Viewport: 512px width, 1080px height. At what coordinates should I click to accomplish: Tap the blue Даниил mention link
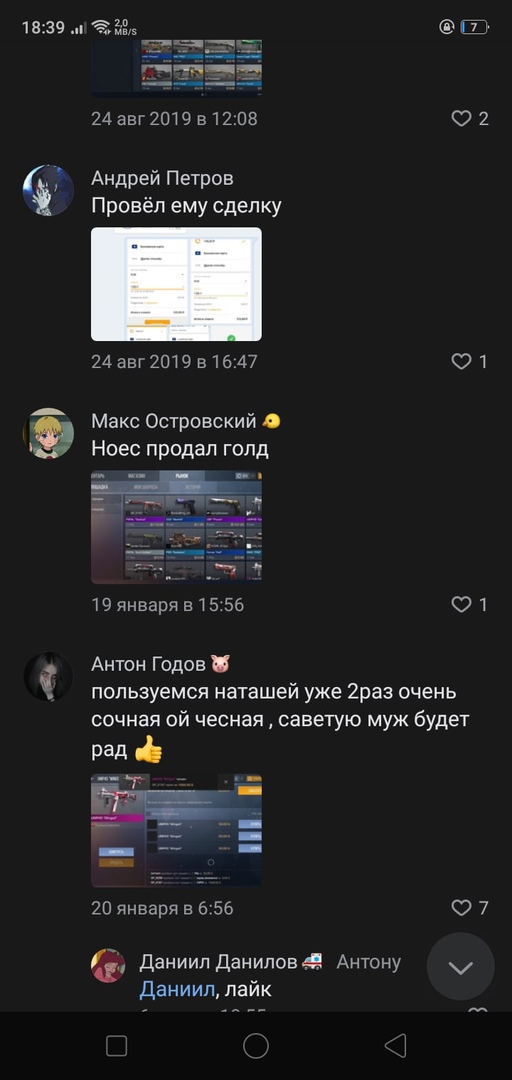(x=176, y=990)
